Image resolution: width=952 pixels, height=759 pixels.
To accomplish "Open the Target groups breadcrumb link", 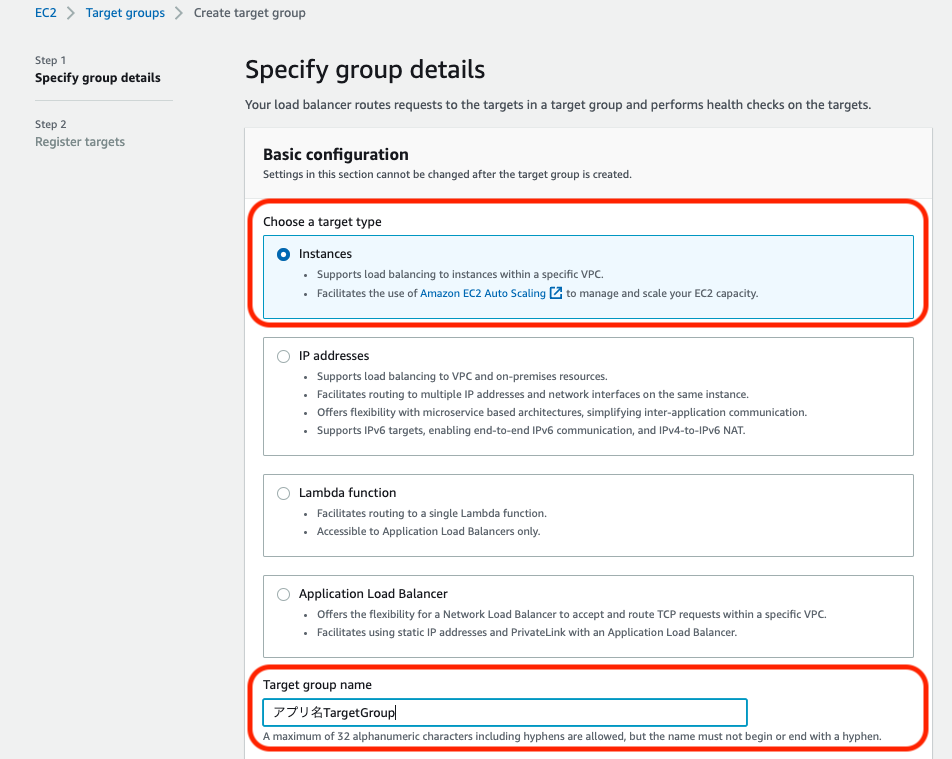I will 125,13.
